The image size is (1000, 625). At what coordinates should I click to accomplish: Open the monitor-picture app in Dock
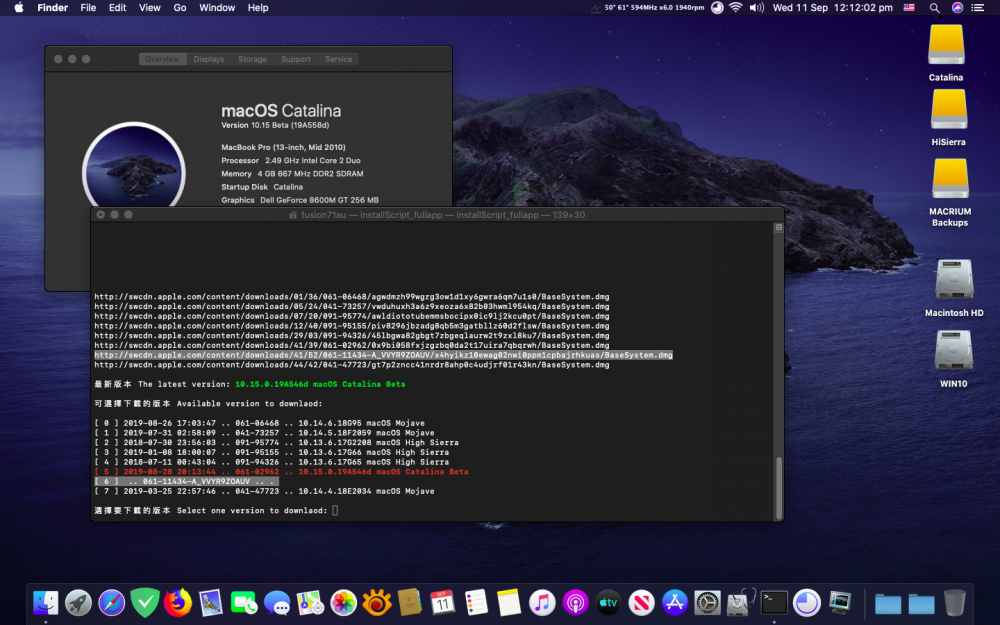(840, 602)
